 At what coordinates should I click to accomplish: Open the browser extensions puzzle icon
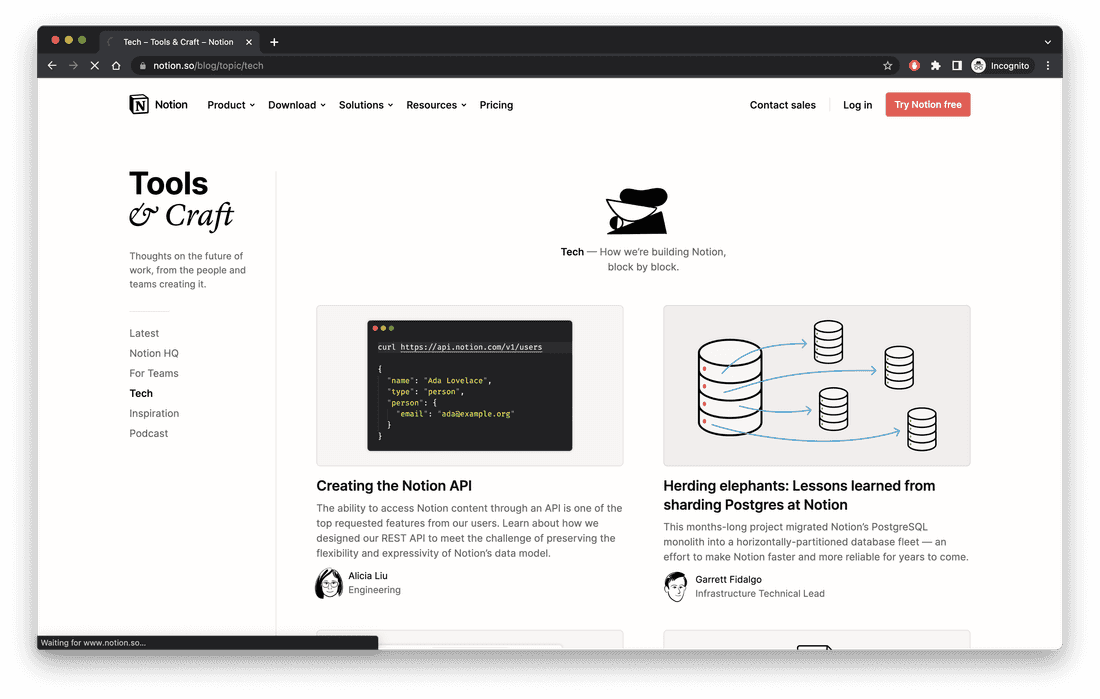pyautogui.click(x=935, y=65)
